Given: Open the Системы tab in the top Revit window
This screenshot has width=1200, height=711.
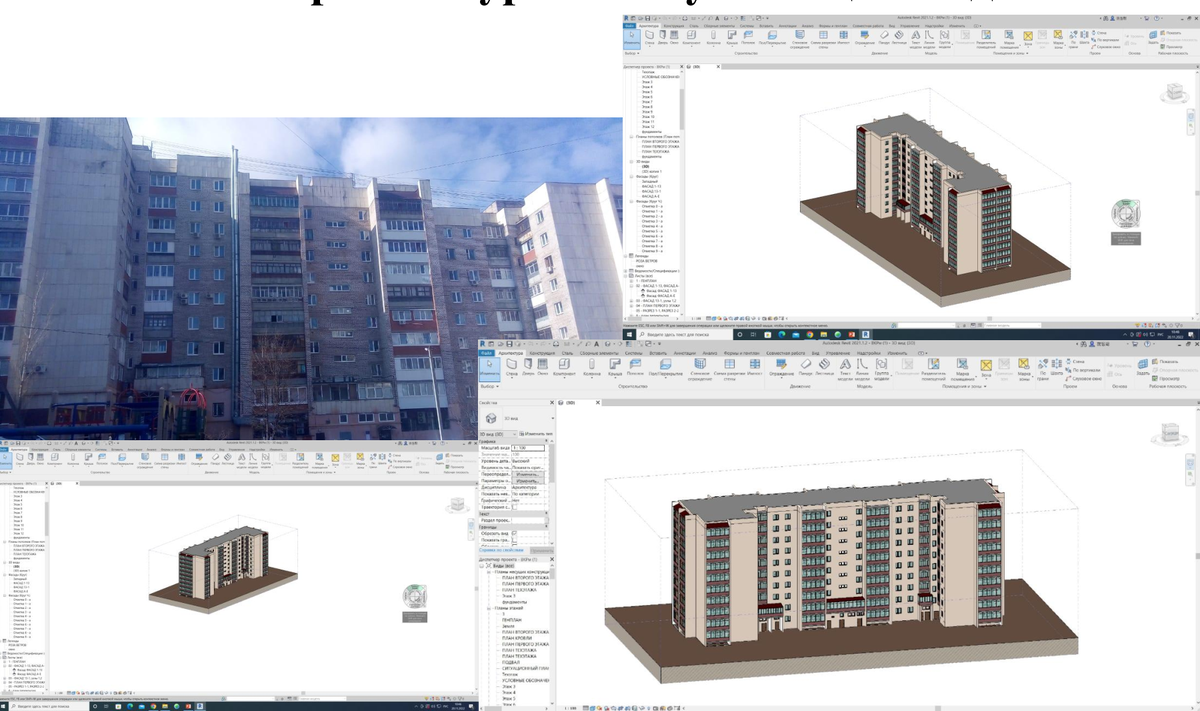Looking at the screenshot, I should click(x=747, y=26).
